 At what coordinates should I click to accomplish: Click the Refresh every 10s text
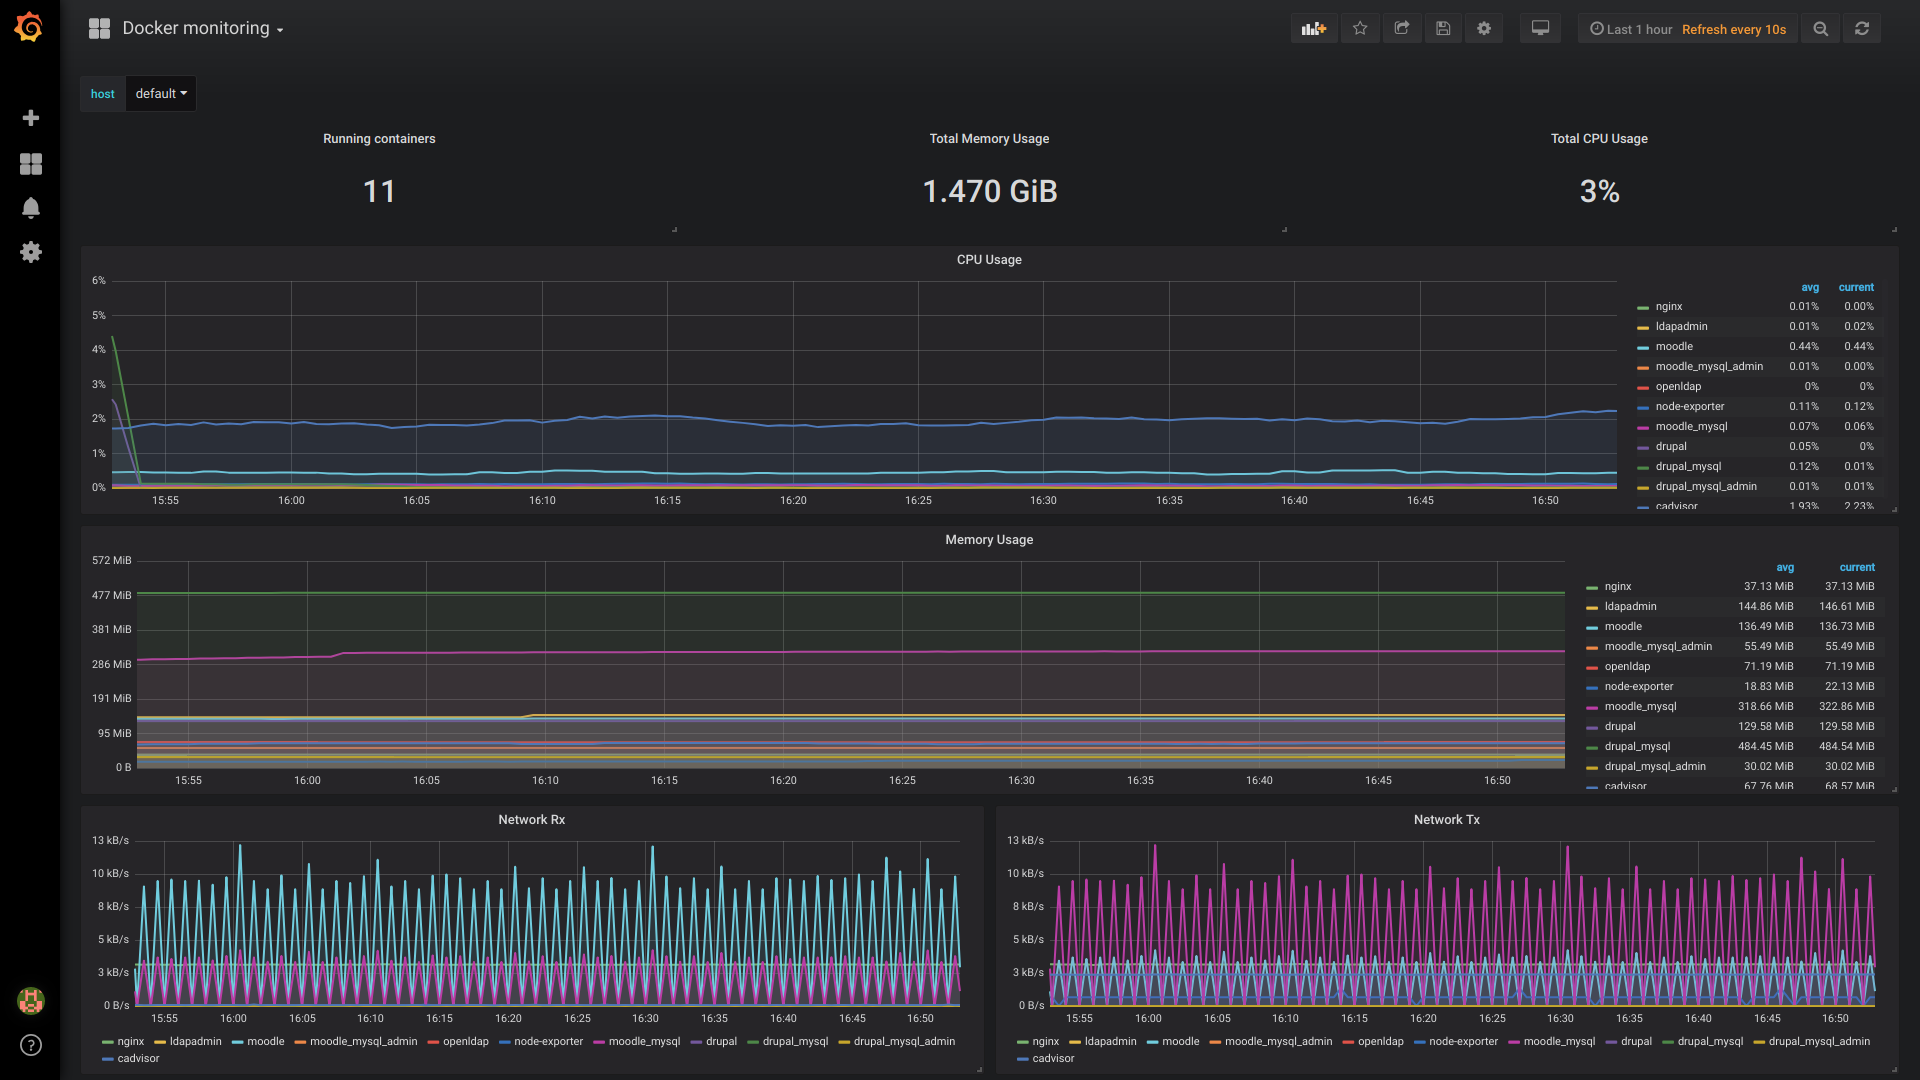click(1734, 30)
